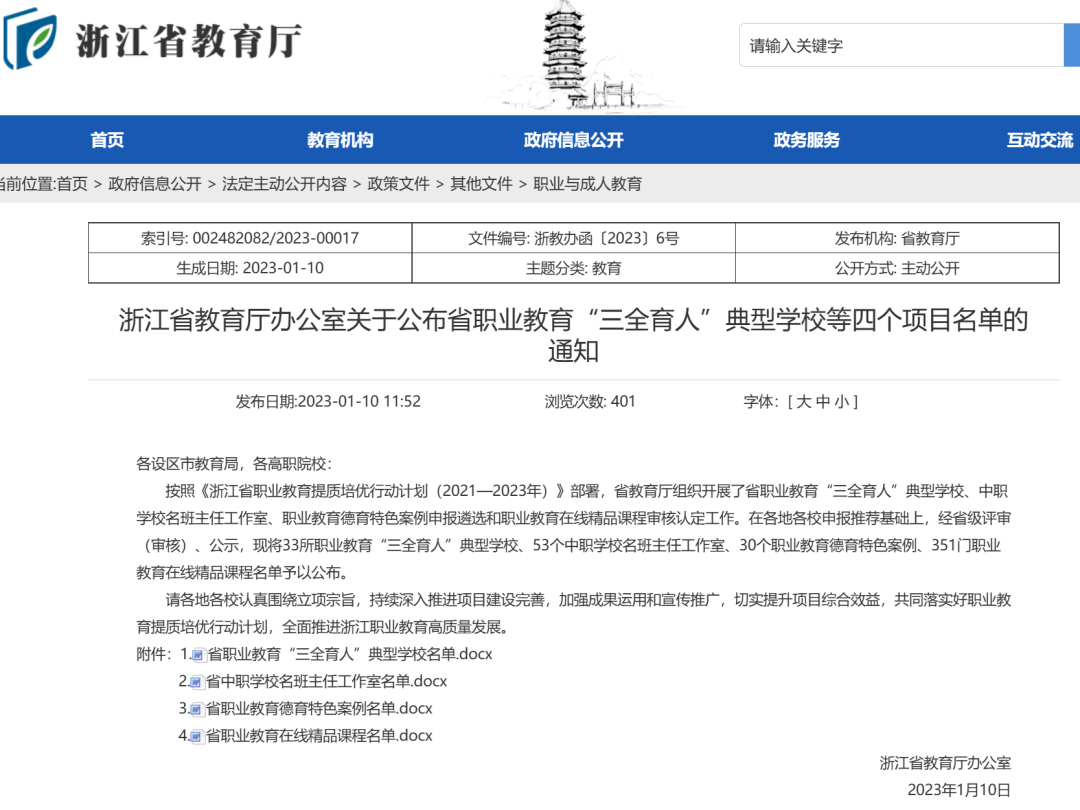Click 职业与成人教育 breadcrumb link
Image resolution: width=1080 pixels, height=810 pixels.
(588, 184)
